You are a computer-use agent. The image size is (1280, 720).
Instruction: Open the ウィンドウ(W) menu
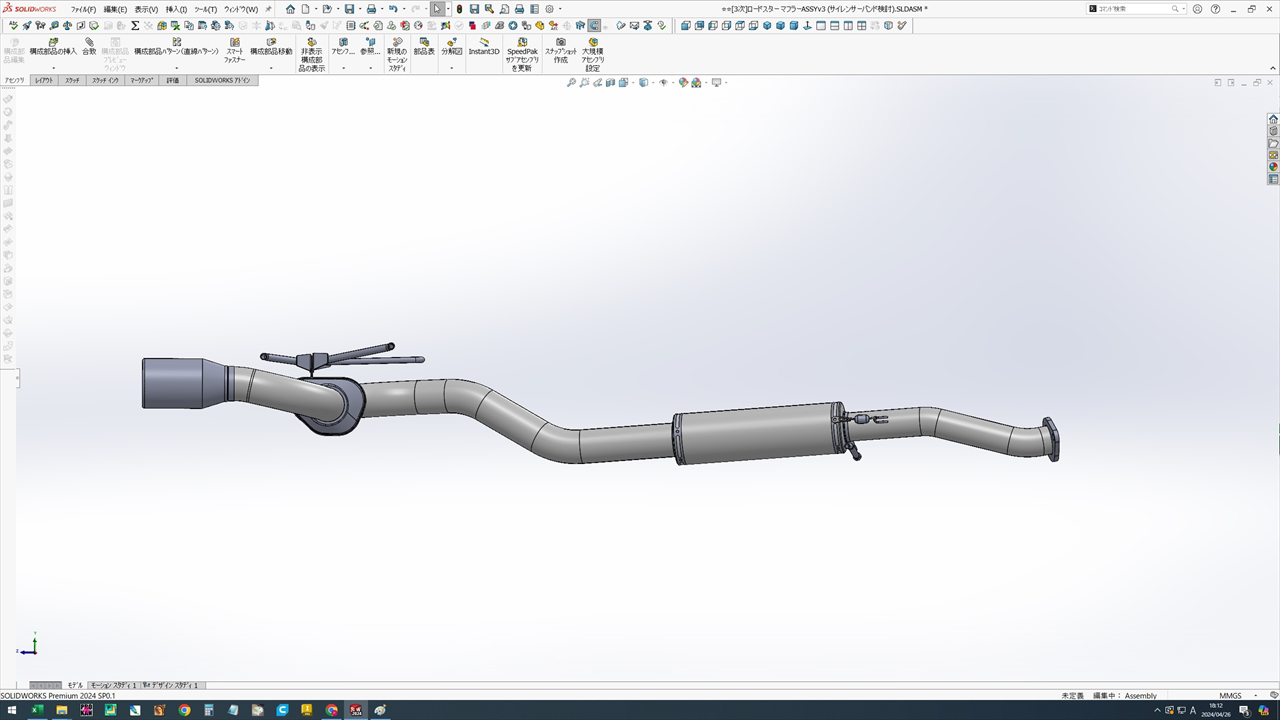[x=240, y=9]
